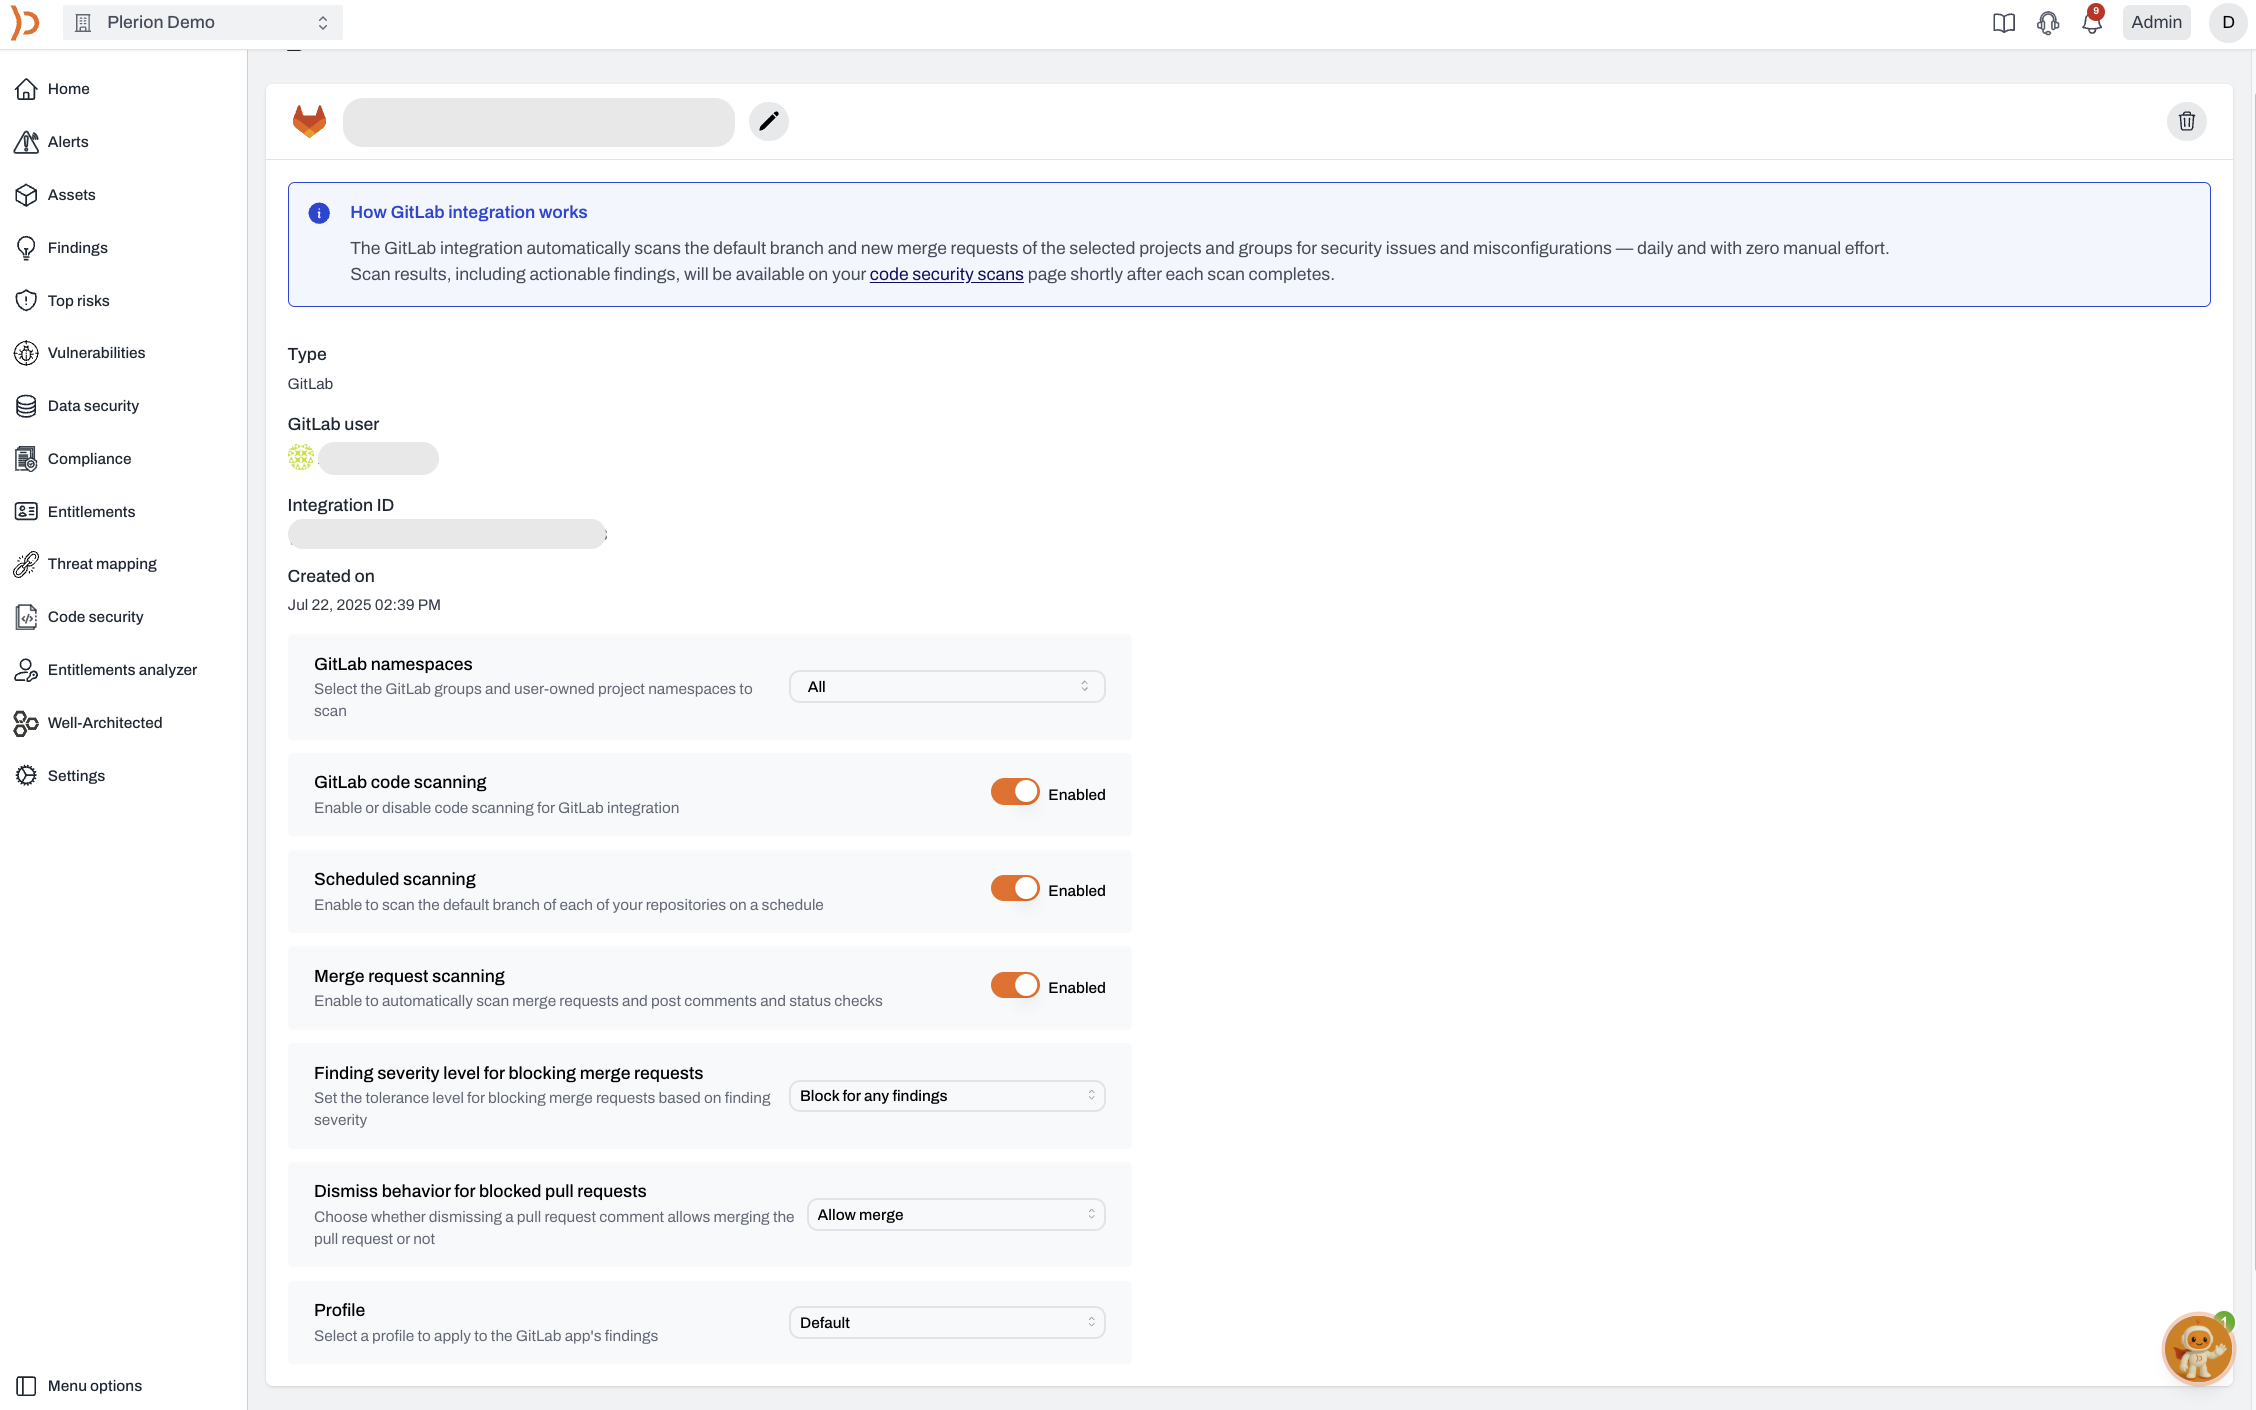Open Assets in sidebar
This screenshot has width=2256, height=1410.
pyautogui.click(x=72, y=195)
